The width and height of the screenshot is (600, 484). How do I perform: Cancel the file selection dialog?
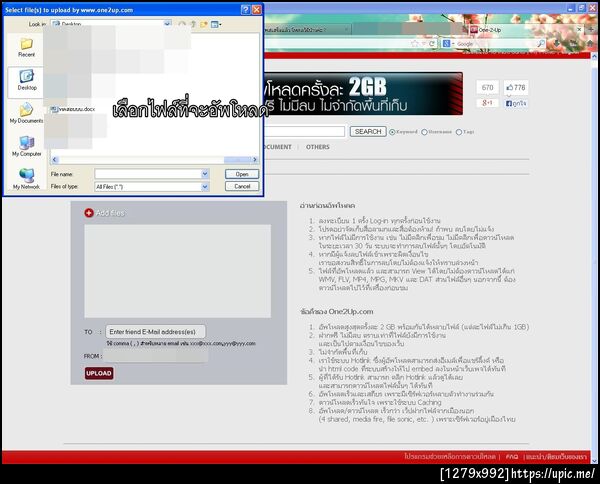pyautogui.click(x=242, y=186)
